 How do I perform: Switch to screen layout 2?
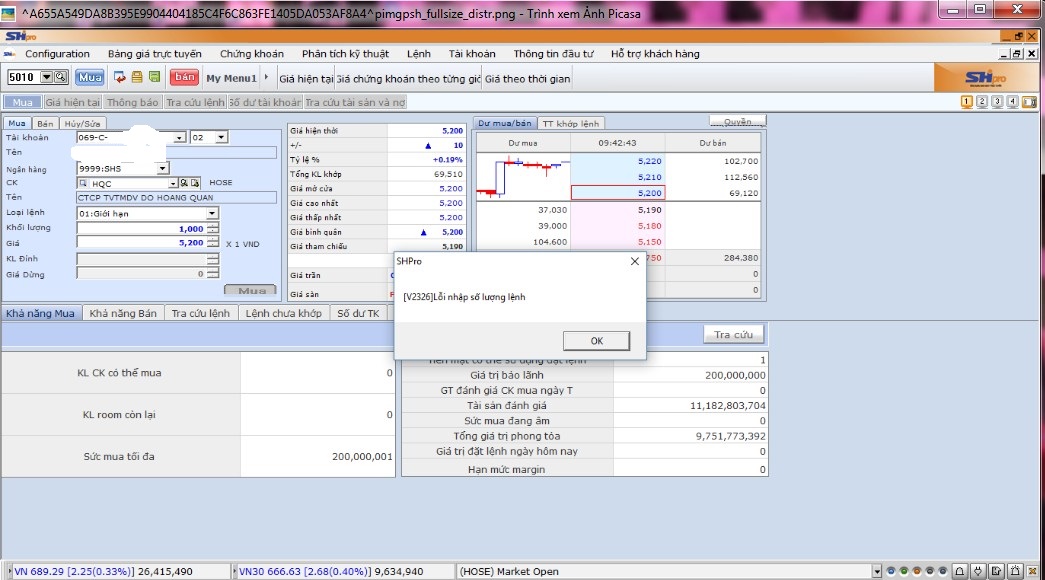click(982, 101)
